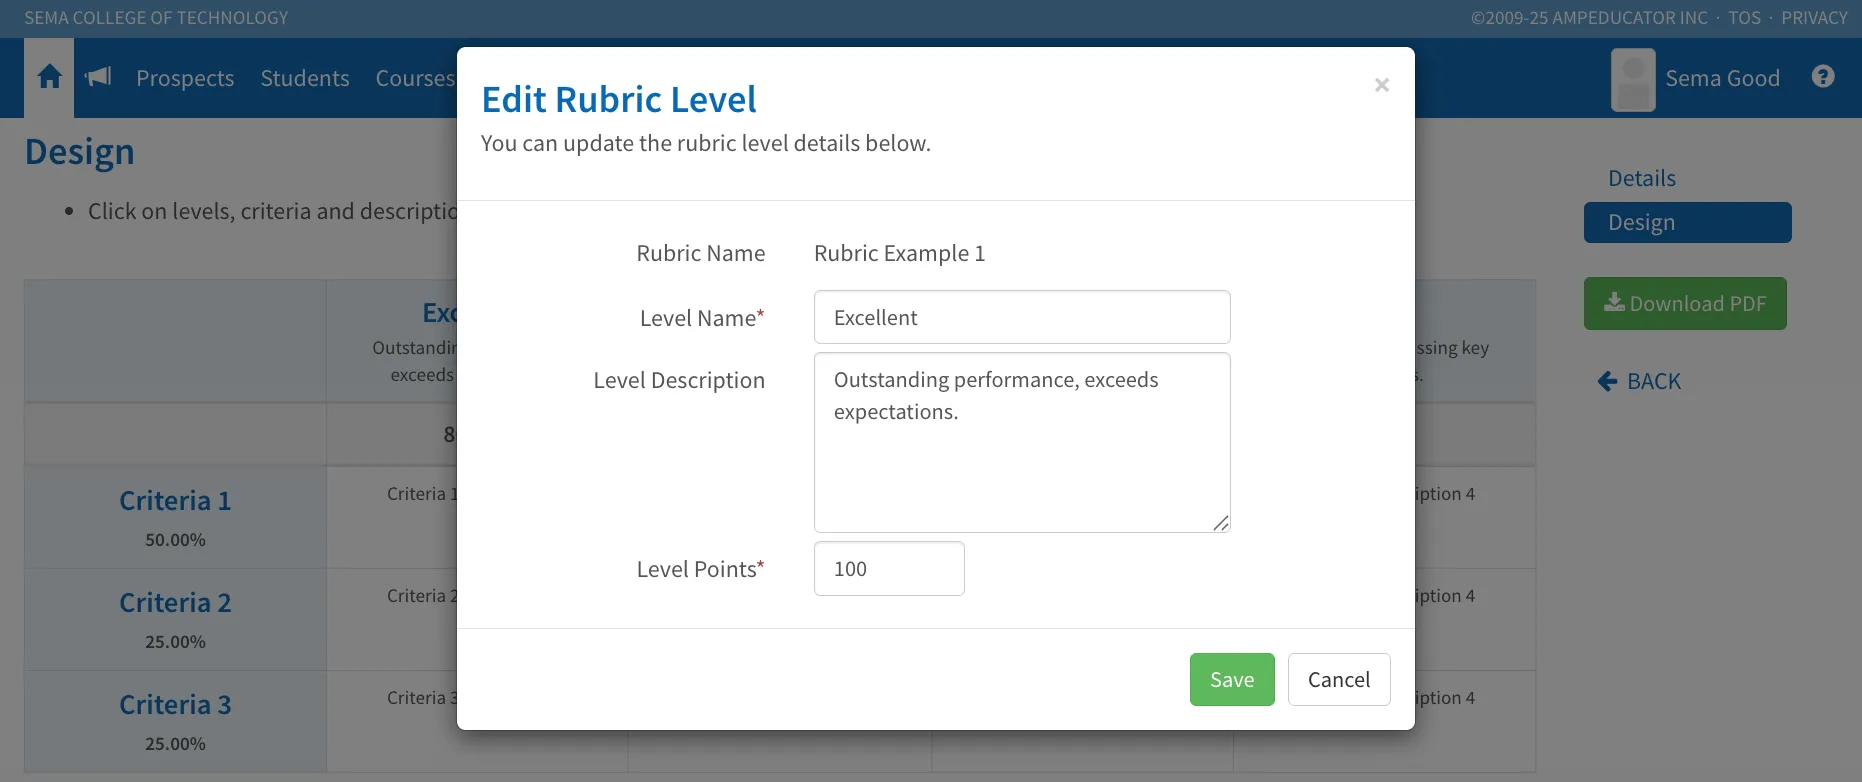This screenshot has height=782, width=1862.
Task: Click the help question mark icon
Action: (1823, 77)
